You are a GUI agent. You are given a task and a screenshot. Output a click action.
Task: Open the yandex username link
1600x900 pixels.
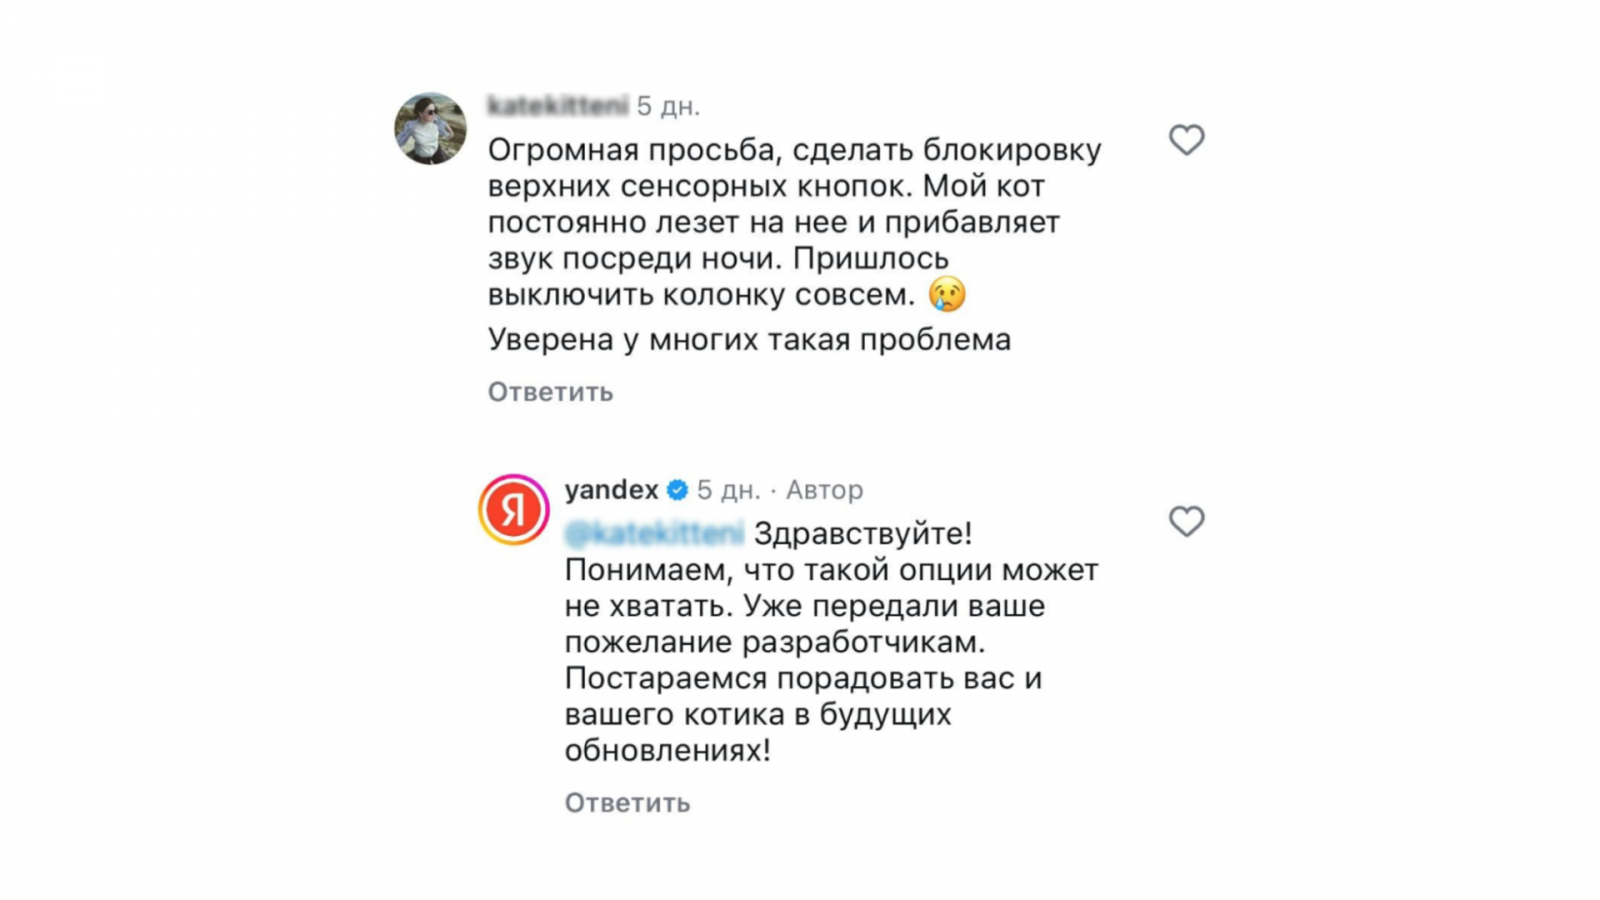pos(611,490)
